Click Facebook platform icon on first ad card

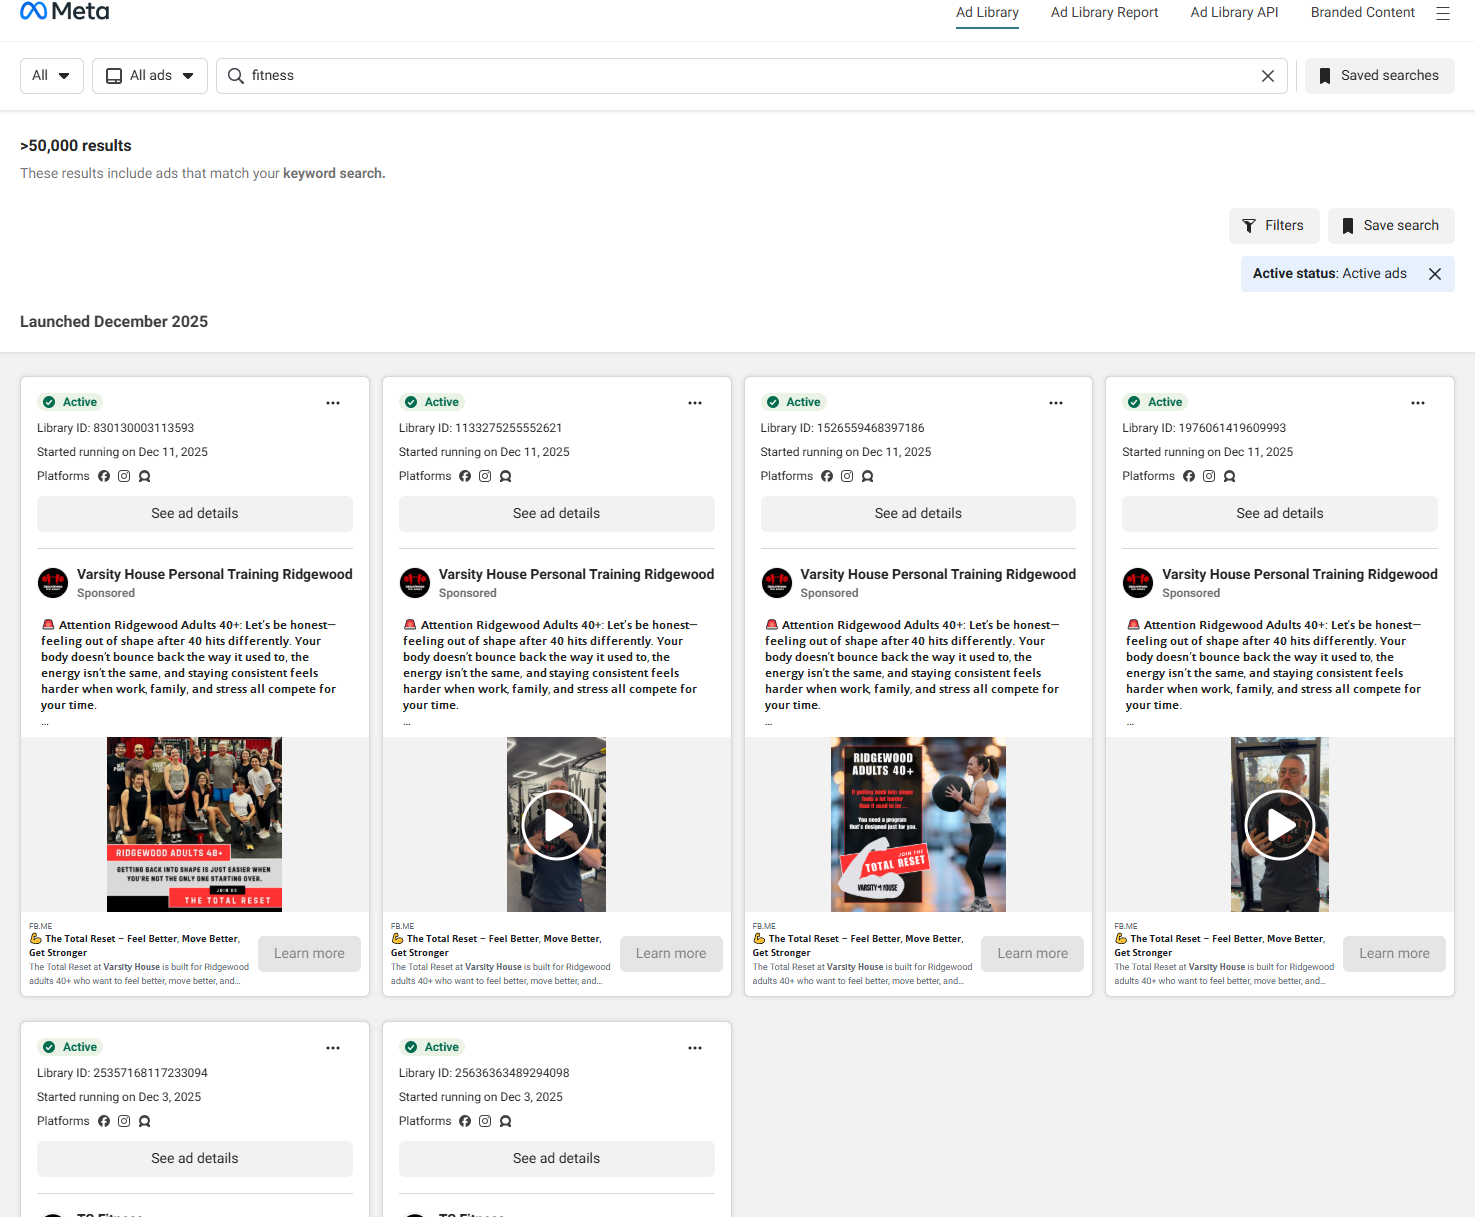tap(104, 476)
